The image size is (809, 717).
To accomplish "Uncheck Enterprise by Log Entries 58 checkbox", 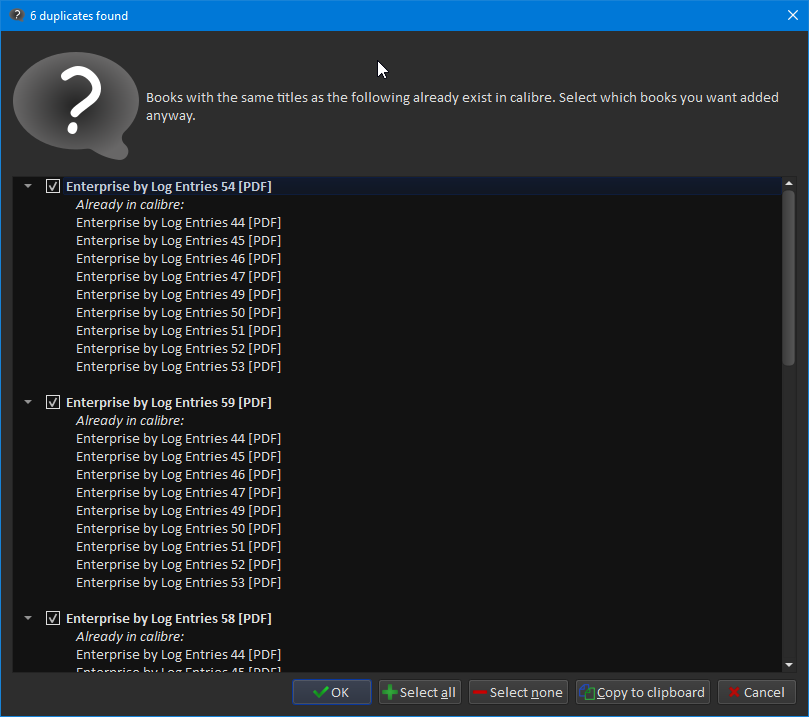I will click(x=53, y=618).
